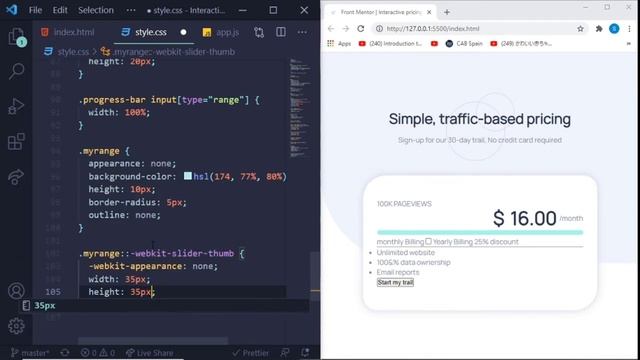This screenshot has width=640, height=360.
Task: Click the unsaved dot on style.css tab
Action: 183,32
